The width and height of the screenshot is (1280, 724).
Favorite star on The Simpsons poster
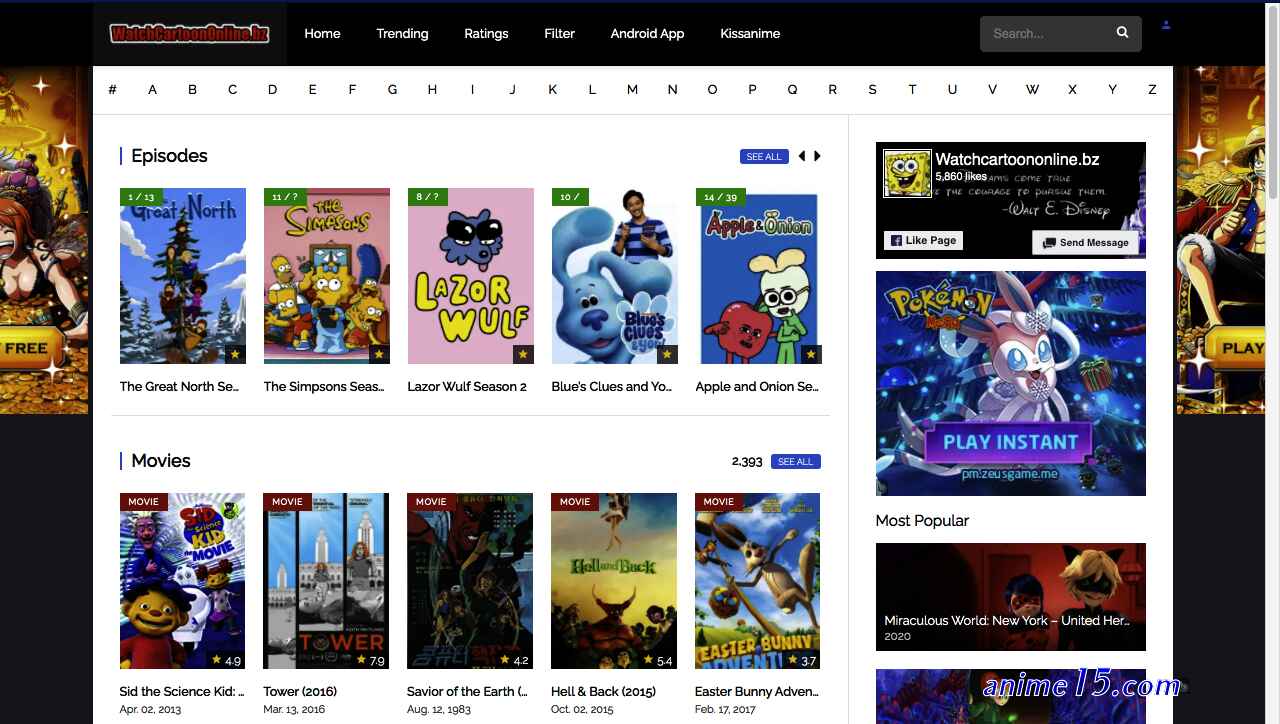click(379, 354)
